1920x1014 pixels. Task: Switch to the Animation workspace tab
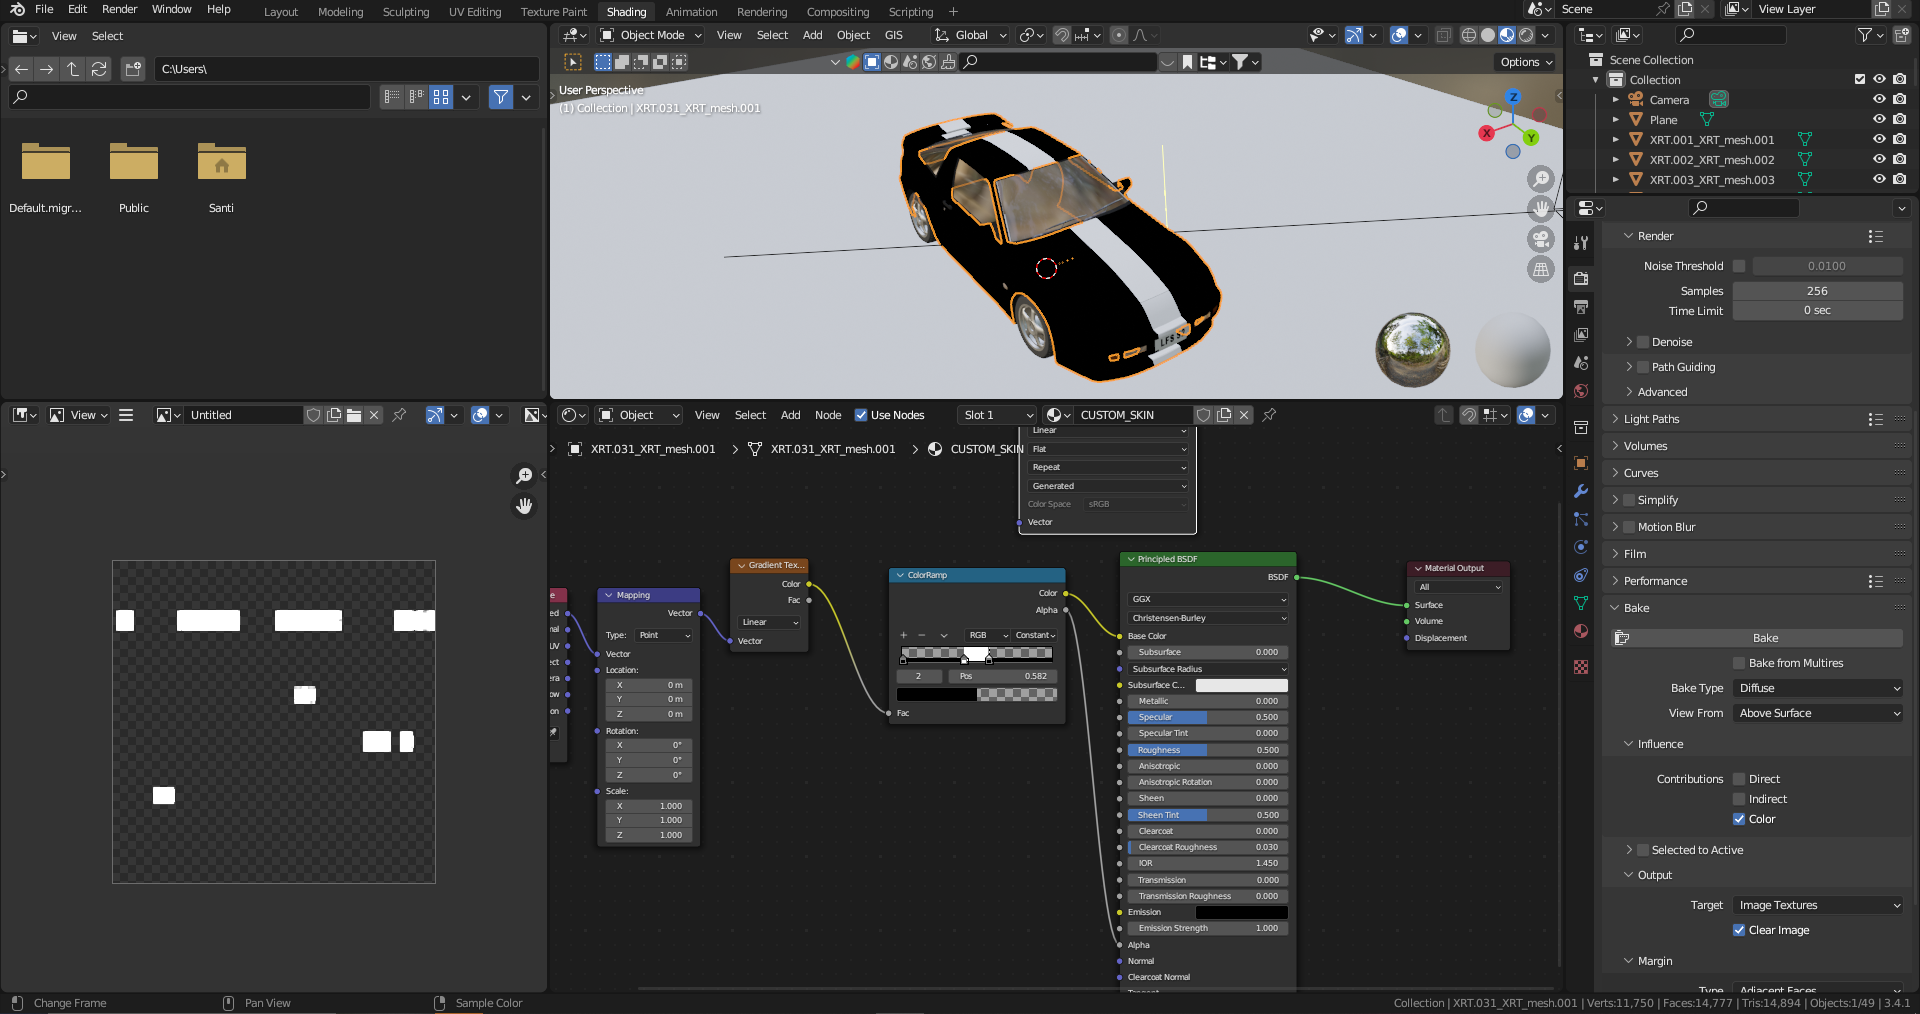(x=691, y=12)
